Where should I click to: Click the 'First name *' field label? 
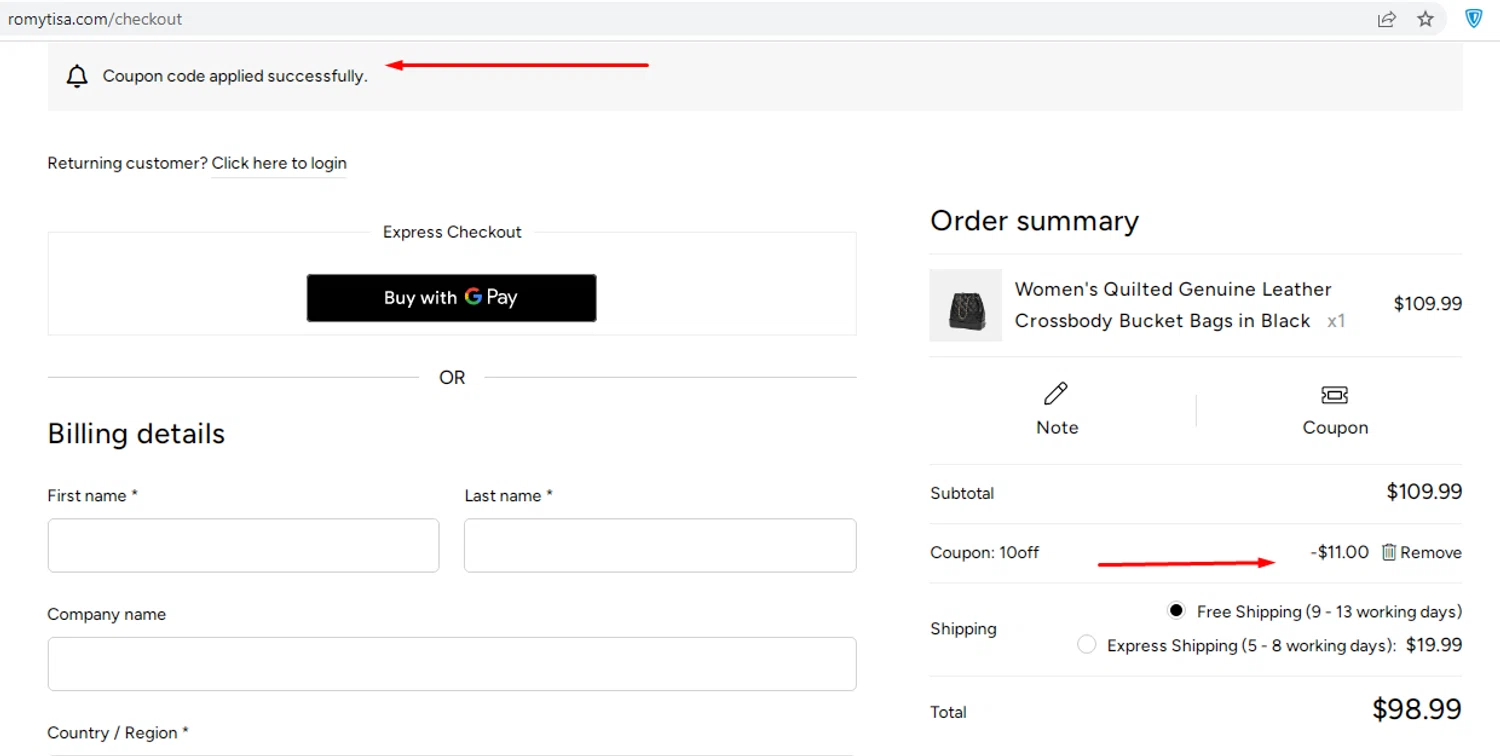[x=92, y=495]
